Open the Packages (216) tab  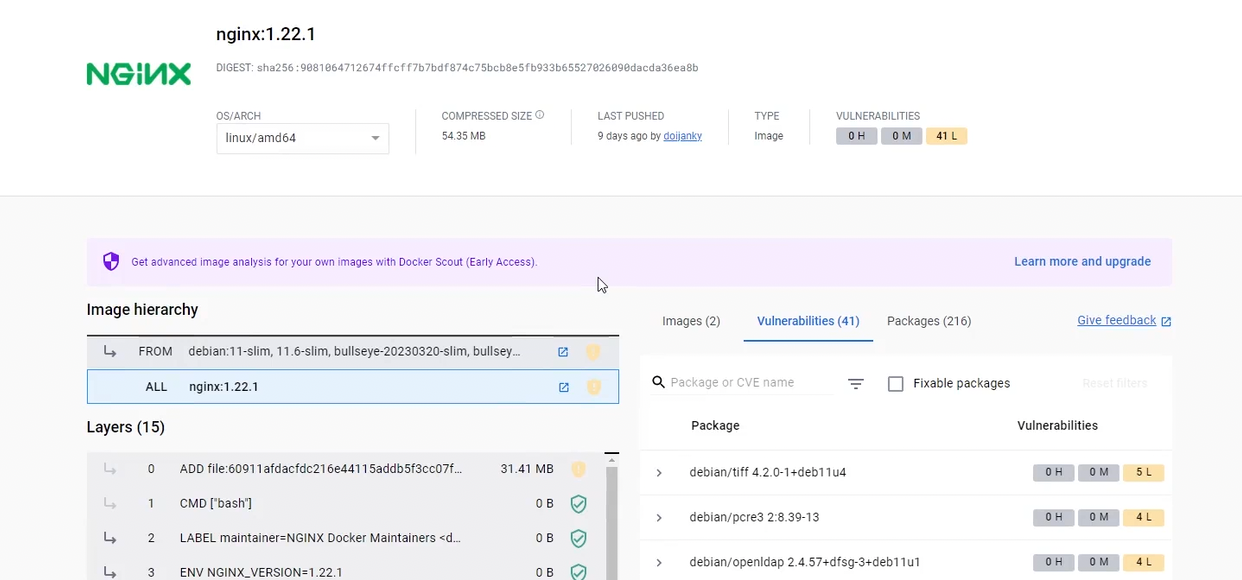point(929,321)
